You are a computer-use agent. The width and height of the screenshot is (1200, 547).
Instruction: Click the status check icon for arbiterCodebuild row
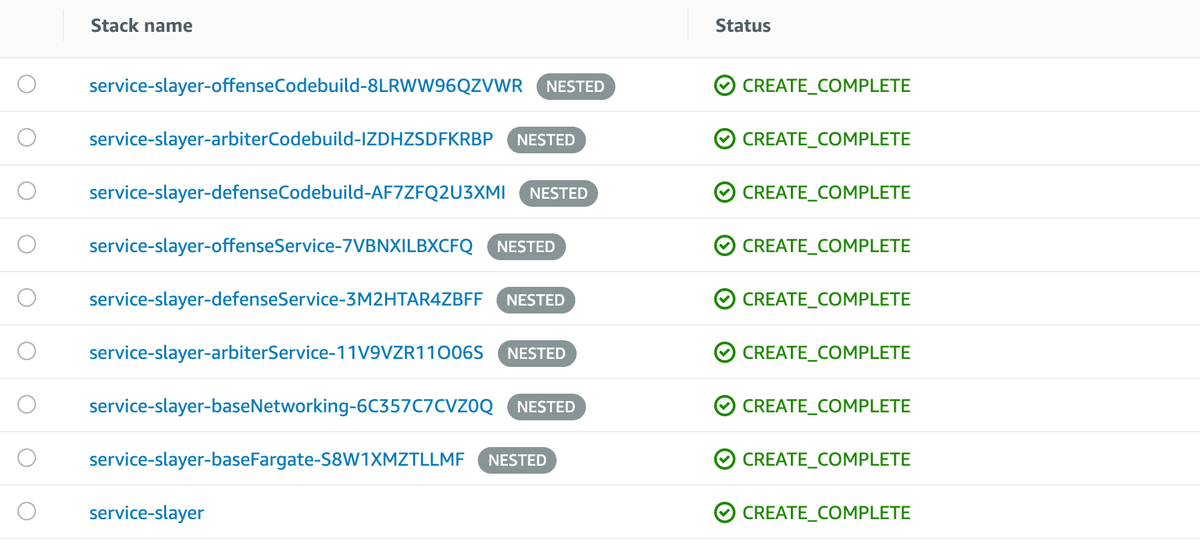(725, 139)
